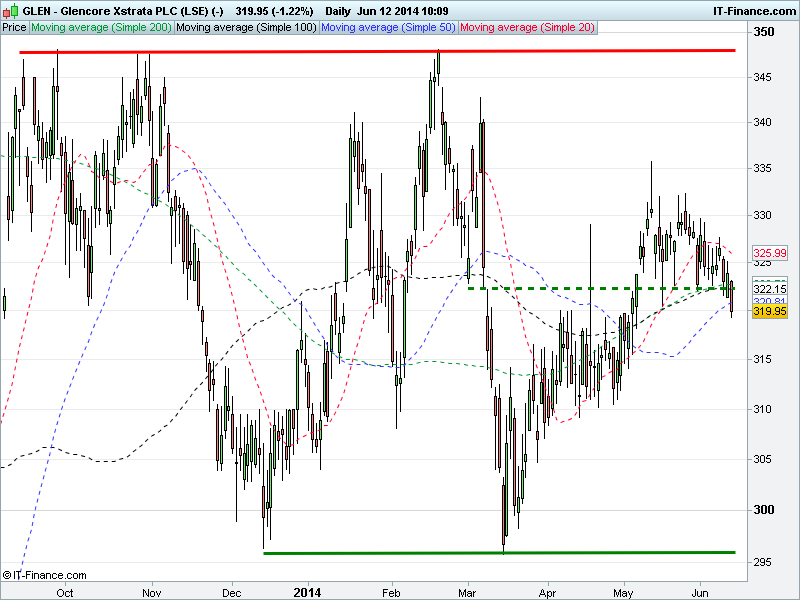Select the Price legend tab
Screen dimensions: 800x600
[x=14, y=28]
